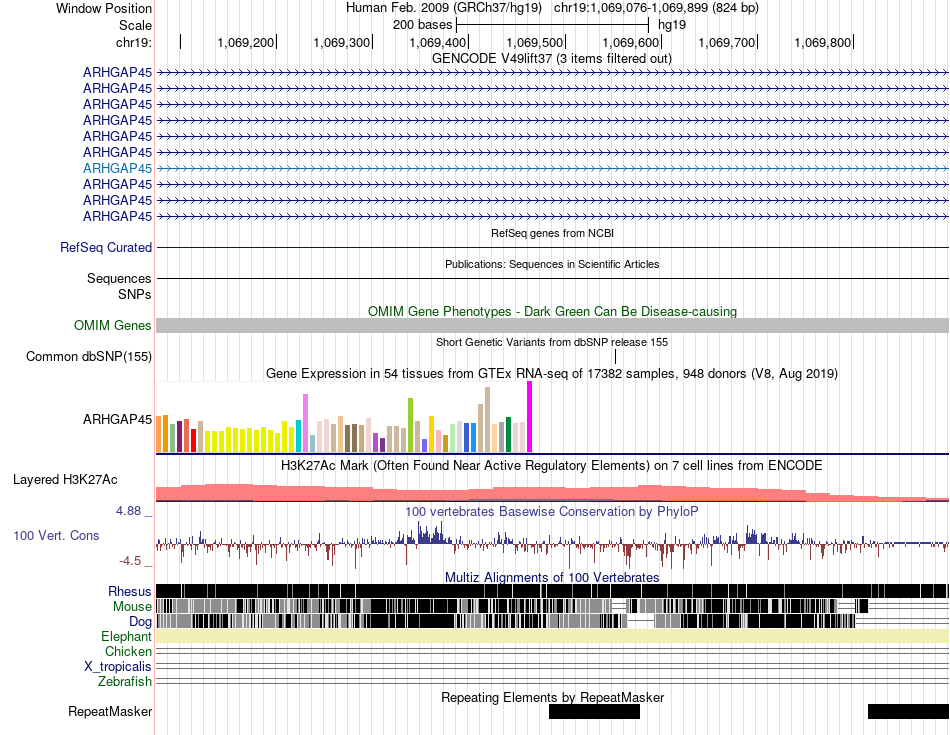
Task: Click the X_tropicalis alignment row label
Action: 118,667
